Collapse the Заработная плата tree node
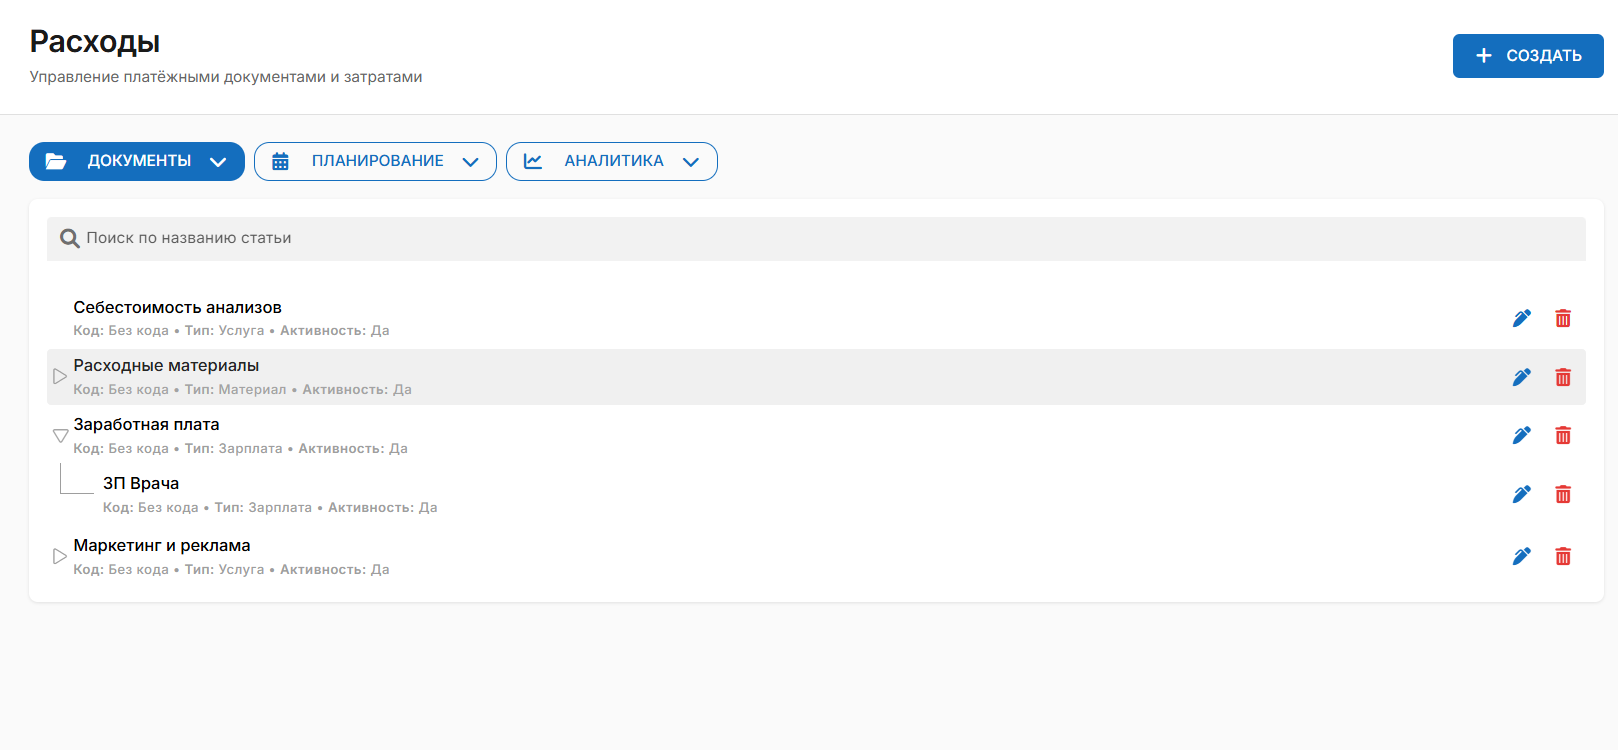 coord(60,436)
